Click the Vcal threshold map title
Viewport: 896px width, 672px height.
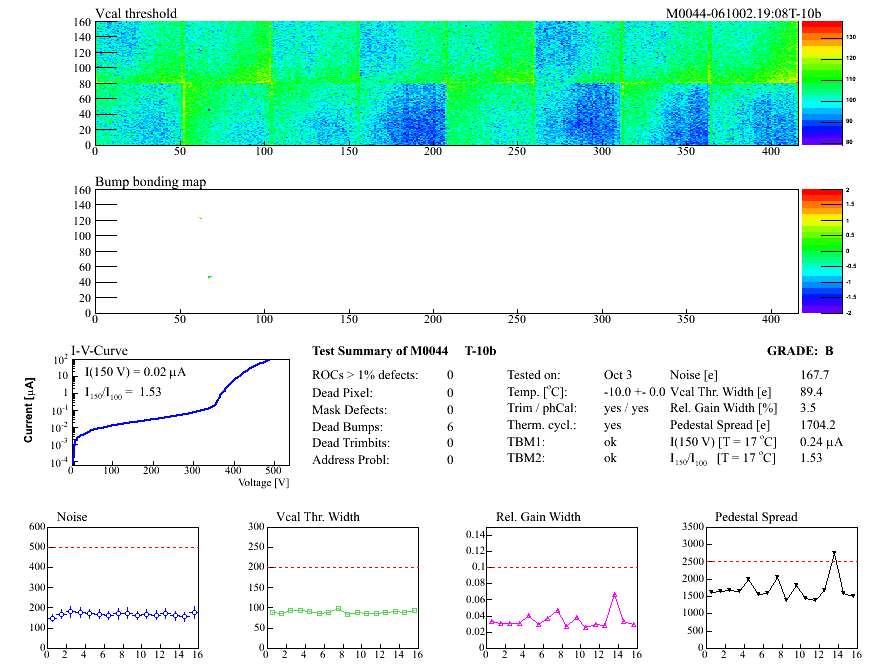coord(136,13)
